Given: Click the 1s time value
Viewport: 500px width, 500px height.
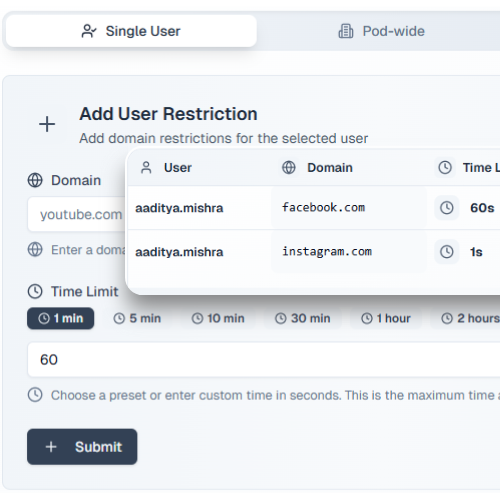Looking at the screenshot, I should (x=476, y=252).
